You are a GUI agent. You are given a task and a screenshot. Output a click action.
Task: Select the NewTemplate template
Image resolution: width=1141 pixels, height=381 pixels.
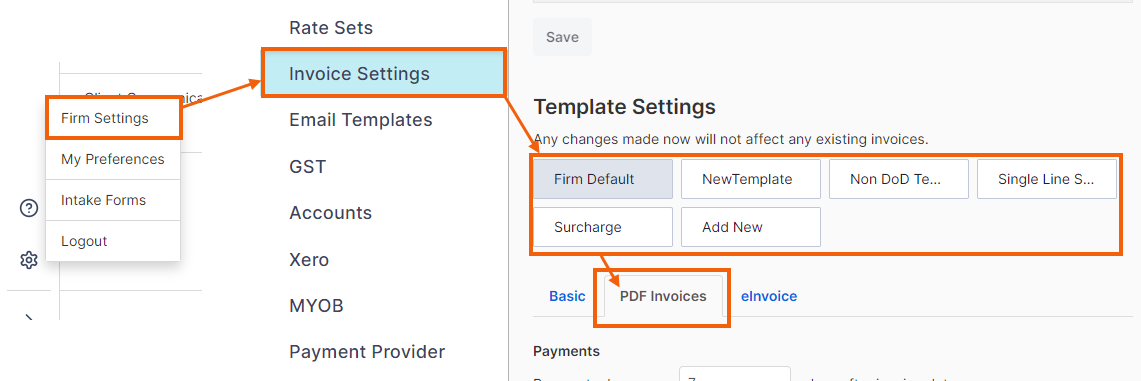tap(751, 179)
